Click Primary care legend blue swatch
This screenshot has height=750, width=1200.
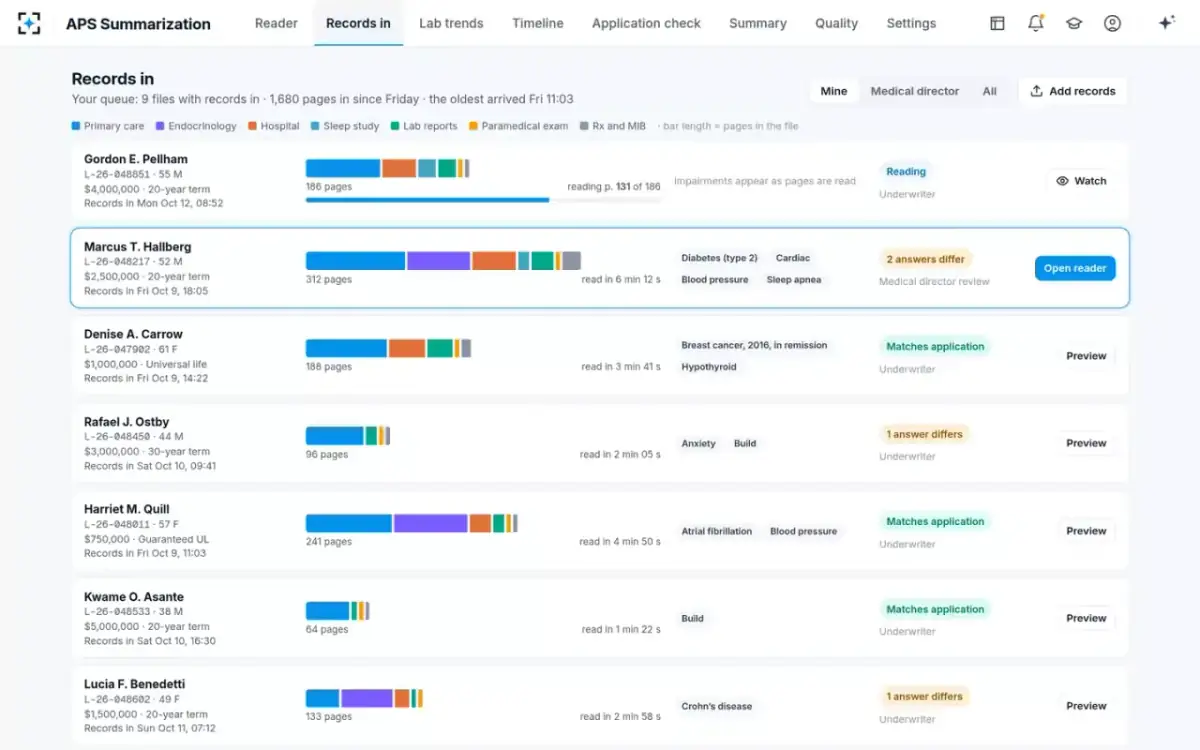coord(76,126)
